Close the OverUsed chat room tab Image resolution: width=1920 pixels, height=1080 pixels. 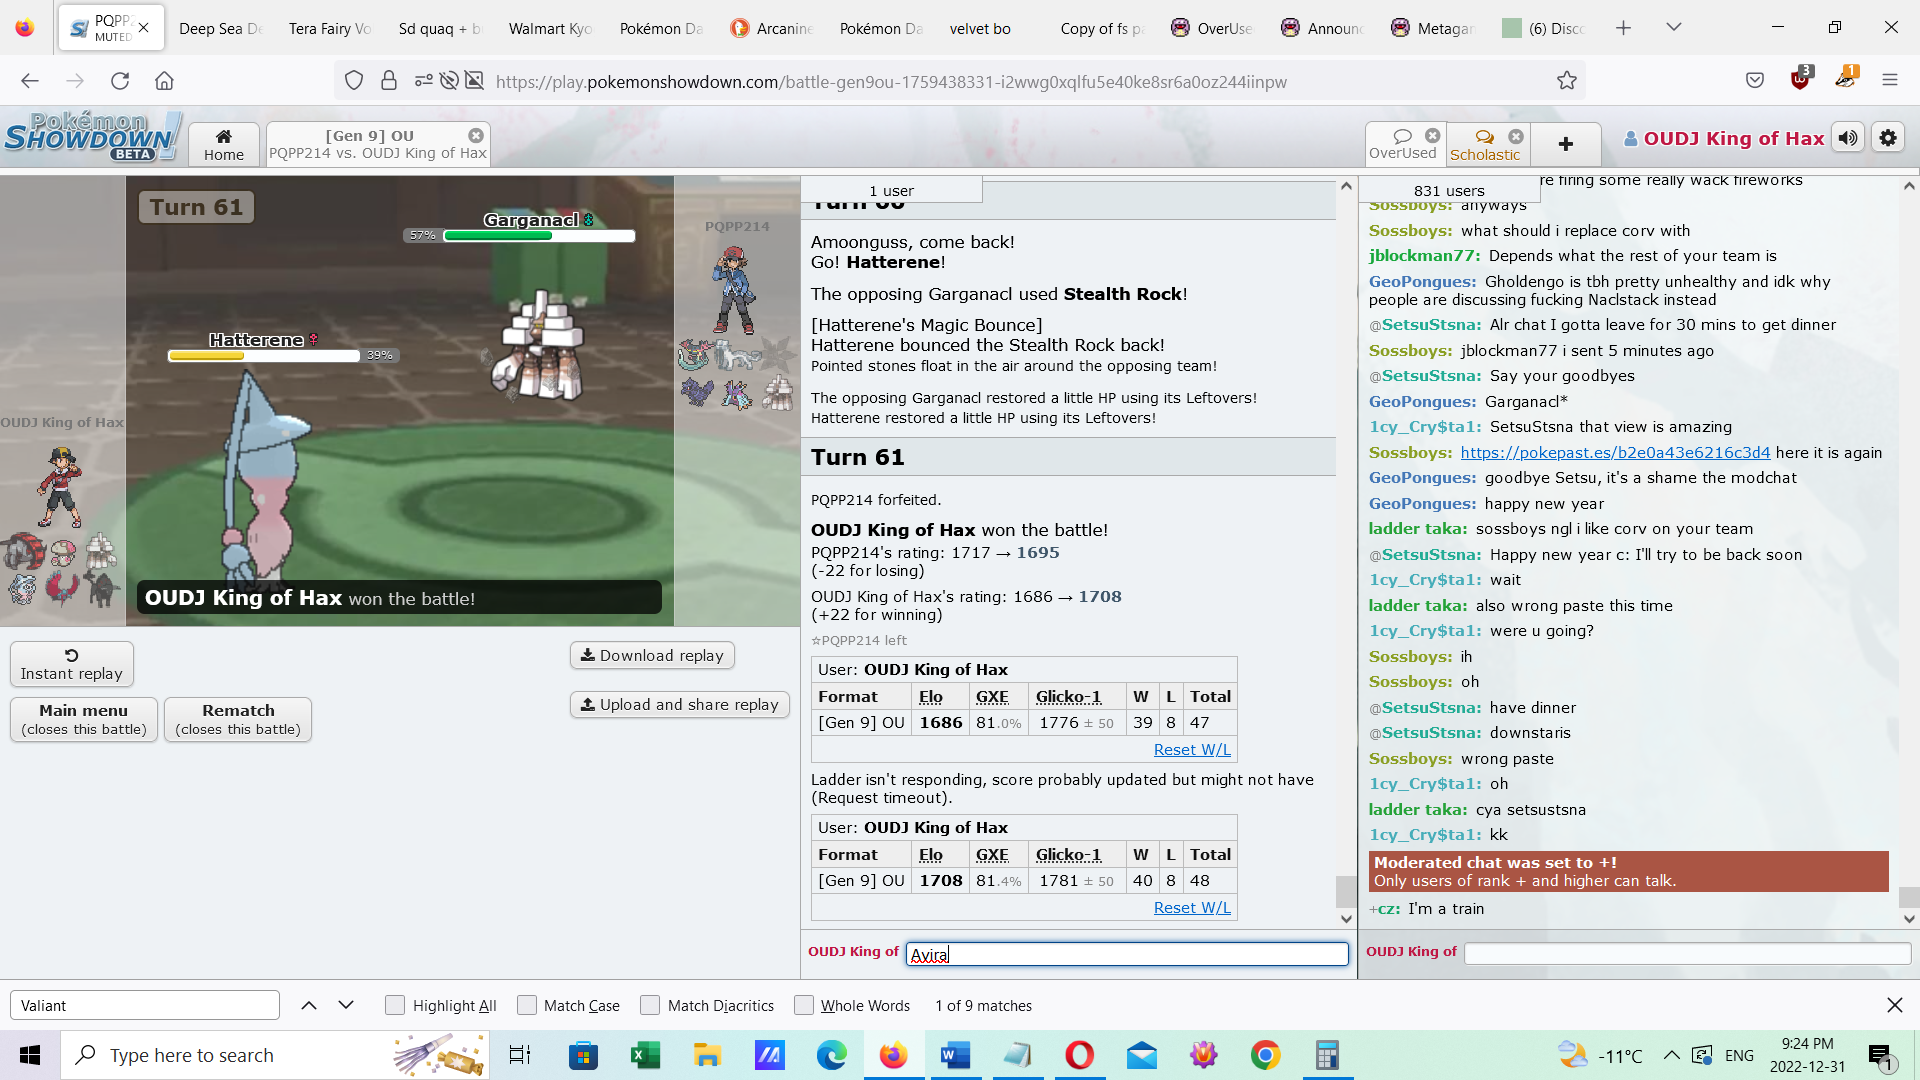[x=1433, y=136]
